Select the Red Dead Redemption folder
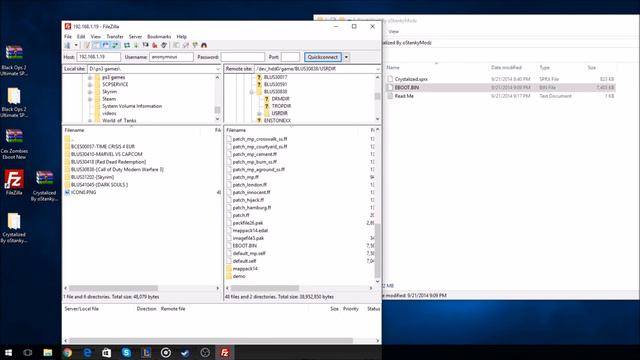The image size is (640, 360). (x=108, y=162)
